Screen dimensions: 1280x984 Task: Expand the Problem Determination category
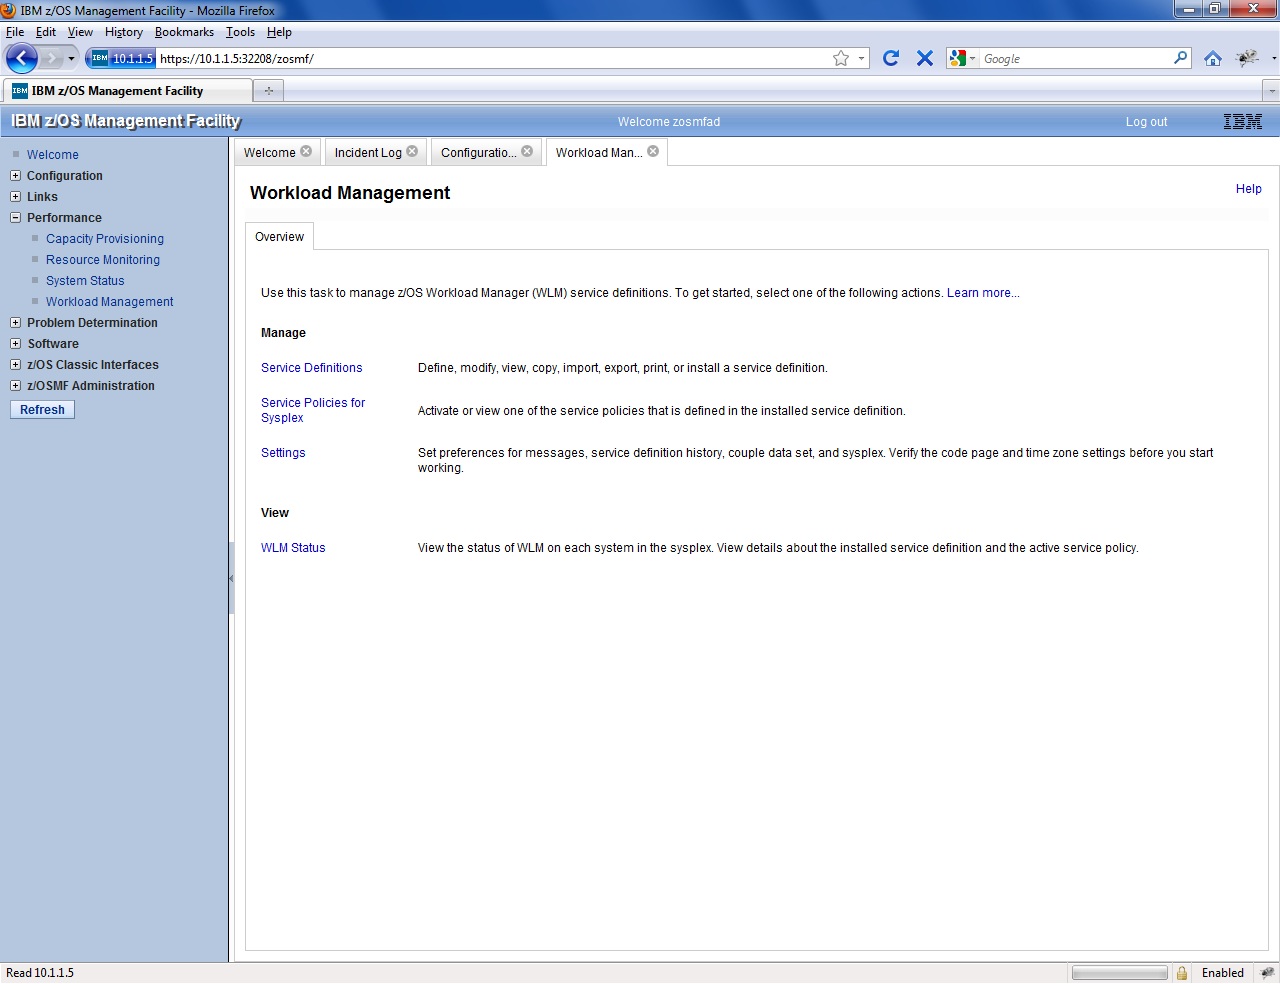click(15, 323)
